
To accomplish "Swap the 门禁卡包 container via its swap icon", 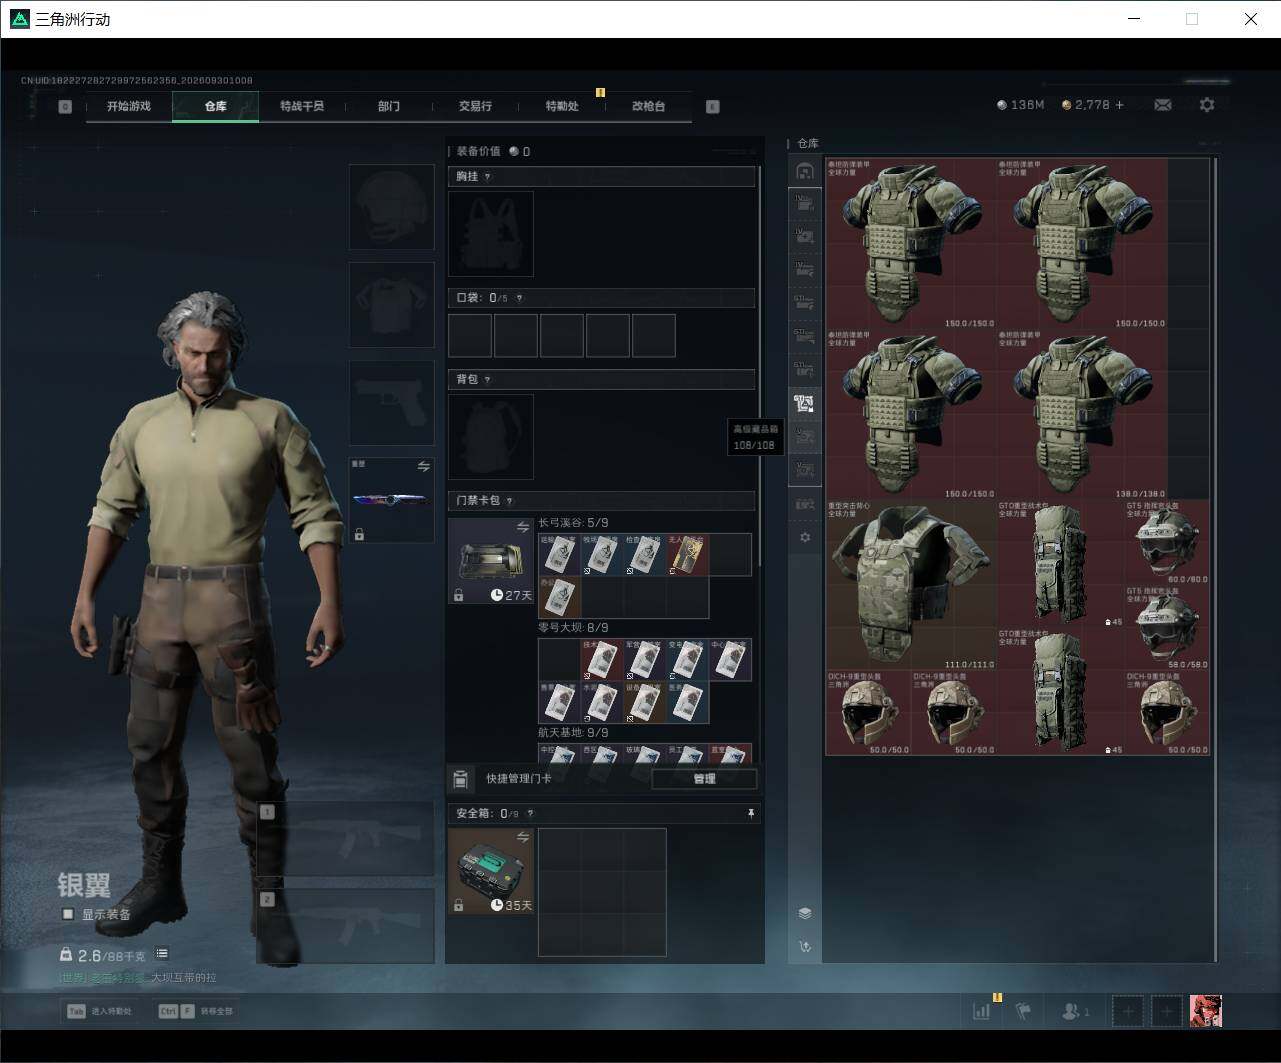I will [522, 527].
